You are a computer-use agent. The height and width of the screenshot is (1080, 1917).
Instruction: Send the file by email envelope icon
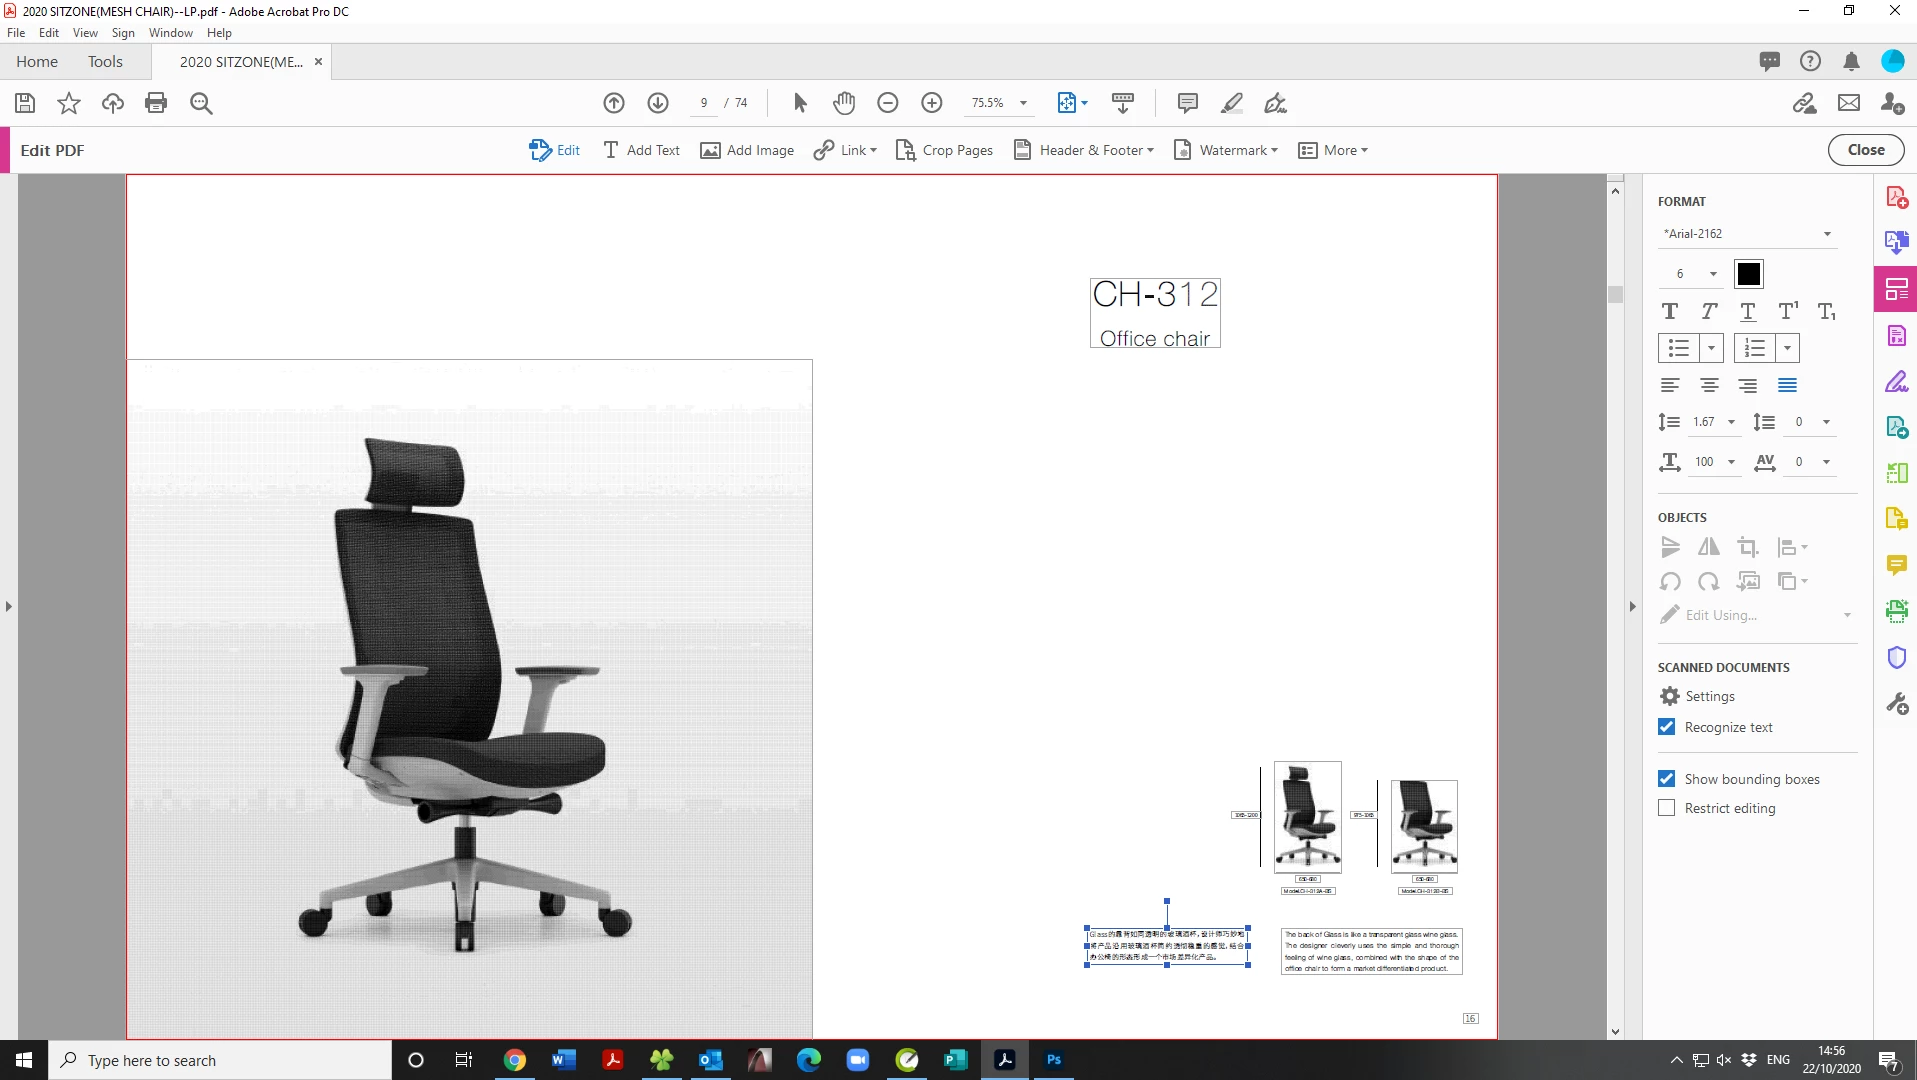[x=1849, y=103]
